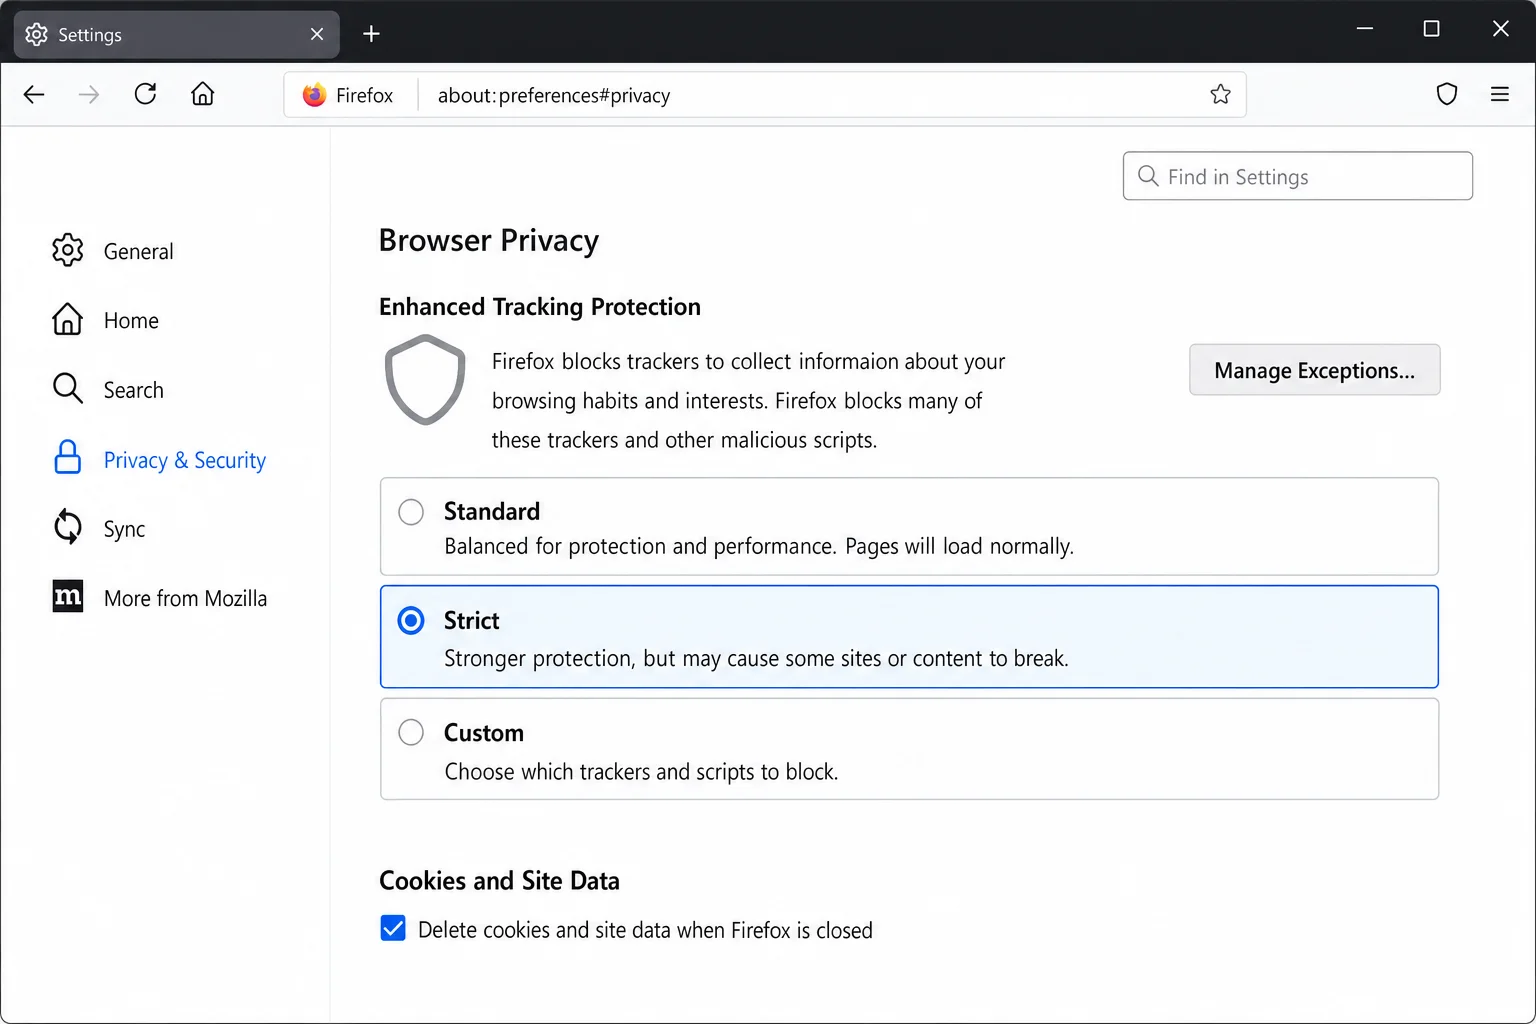Open the home page via the house icon

pos(203,94)
